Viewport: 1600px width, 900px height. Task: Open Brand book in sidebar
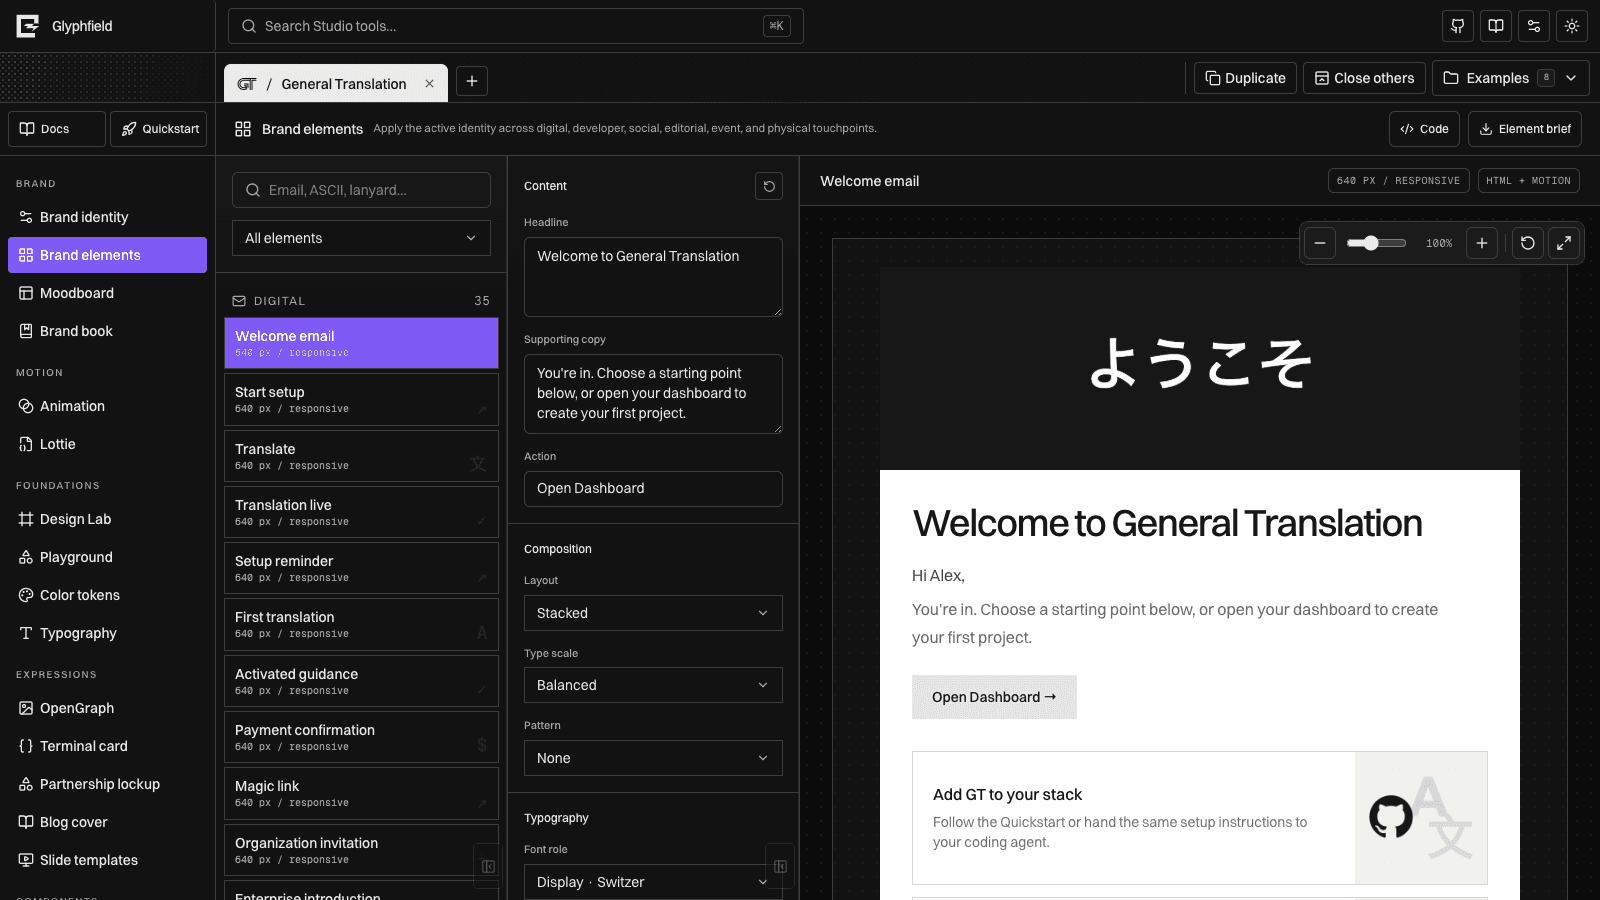(x=107, y=331)
